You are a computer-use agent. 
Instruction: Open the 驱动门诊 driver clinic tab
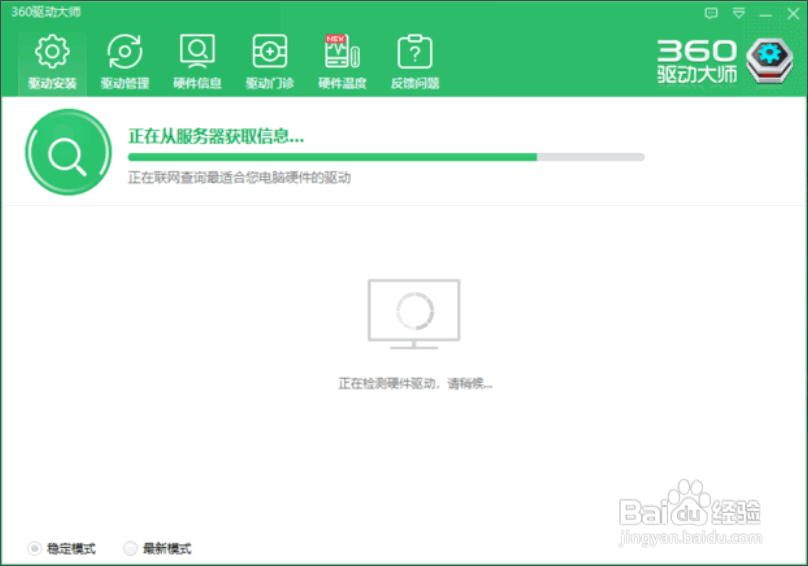click(x=270, y=62)
